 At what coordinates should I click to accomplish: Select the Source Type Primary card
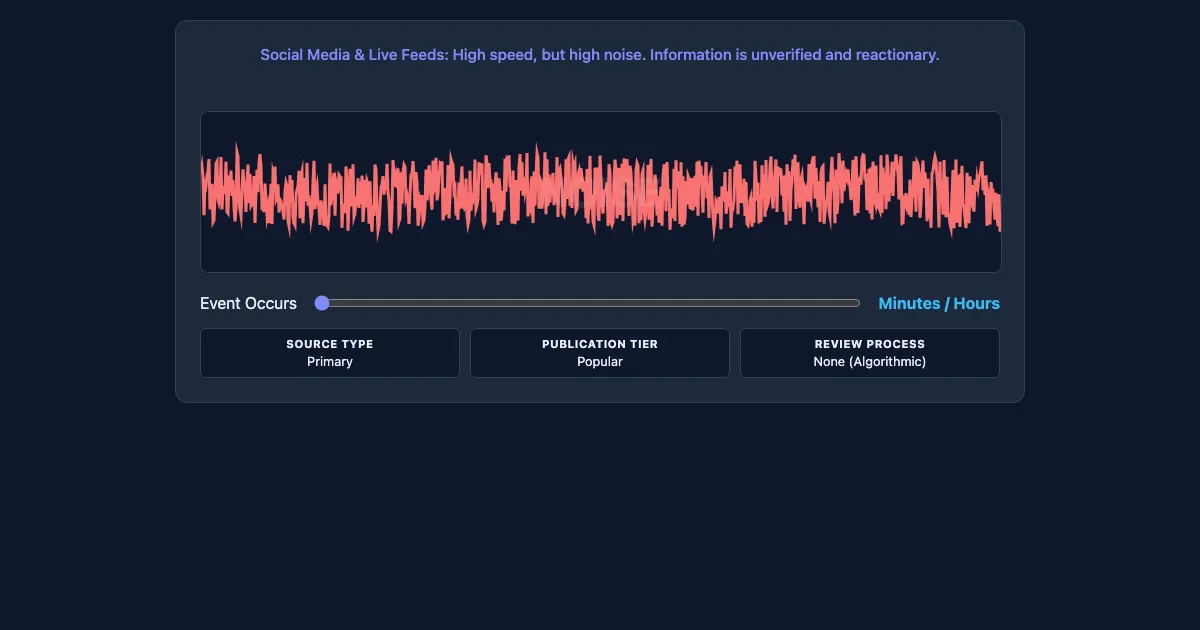coord(330,353)
